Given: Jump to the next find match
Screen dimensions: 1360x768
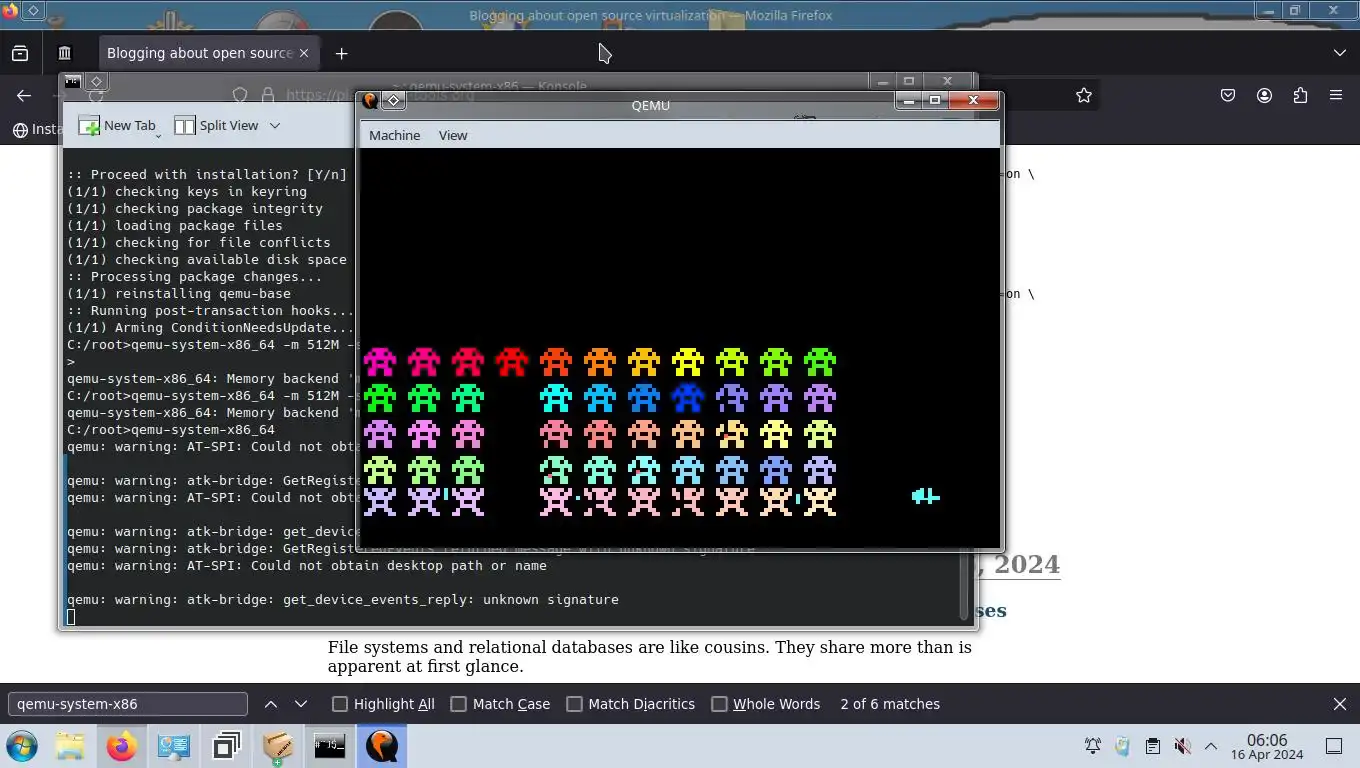Looking at the screenshot, I should (x=301, y=704).
